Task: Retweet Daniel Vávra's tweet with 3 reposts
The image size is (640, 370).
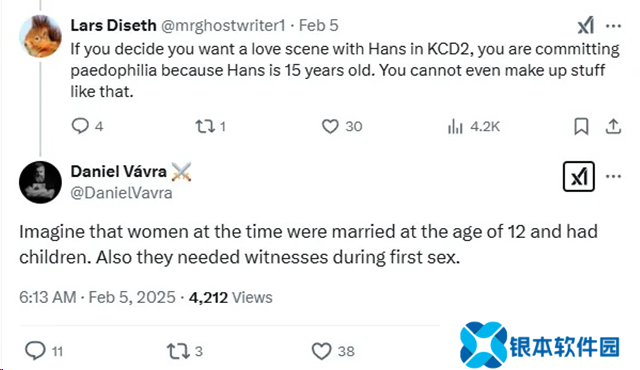Action: pos(178,351)
